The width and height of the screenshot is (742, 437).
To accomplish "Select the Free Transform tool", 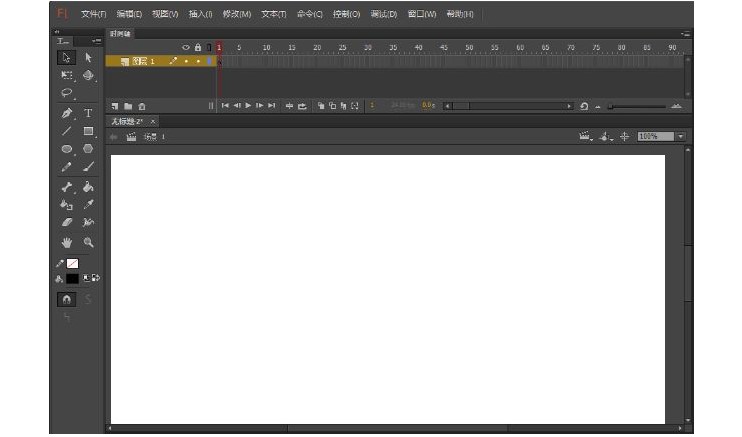I will pos(66,75).
